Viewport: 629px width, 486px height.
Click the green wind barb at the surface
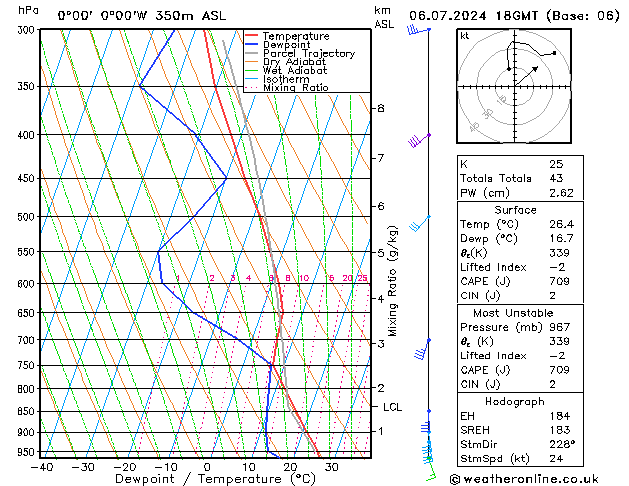click(x=431, y=470)
